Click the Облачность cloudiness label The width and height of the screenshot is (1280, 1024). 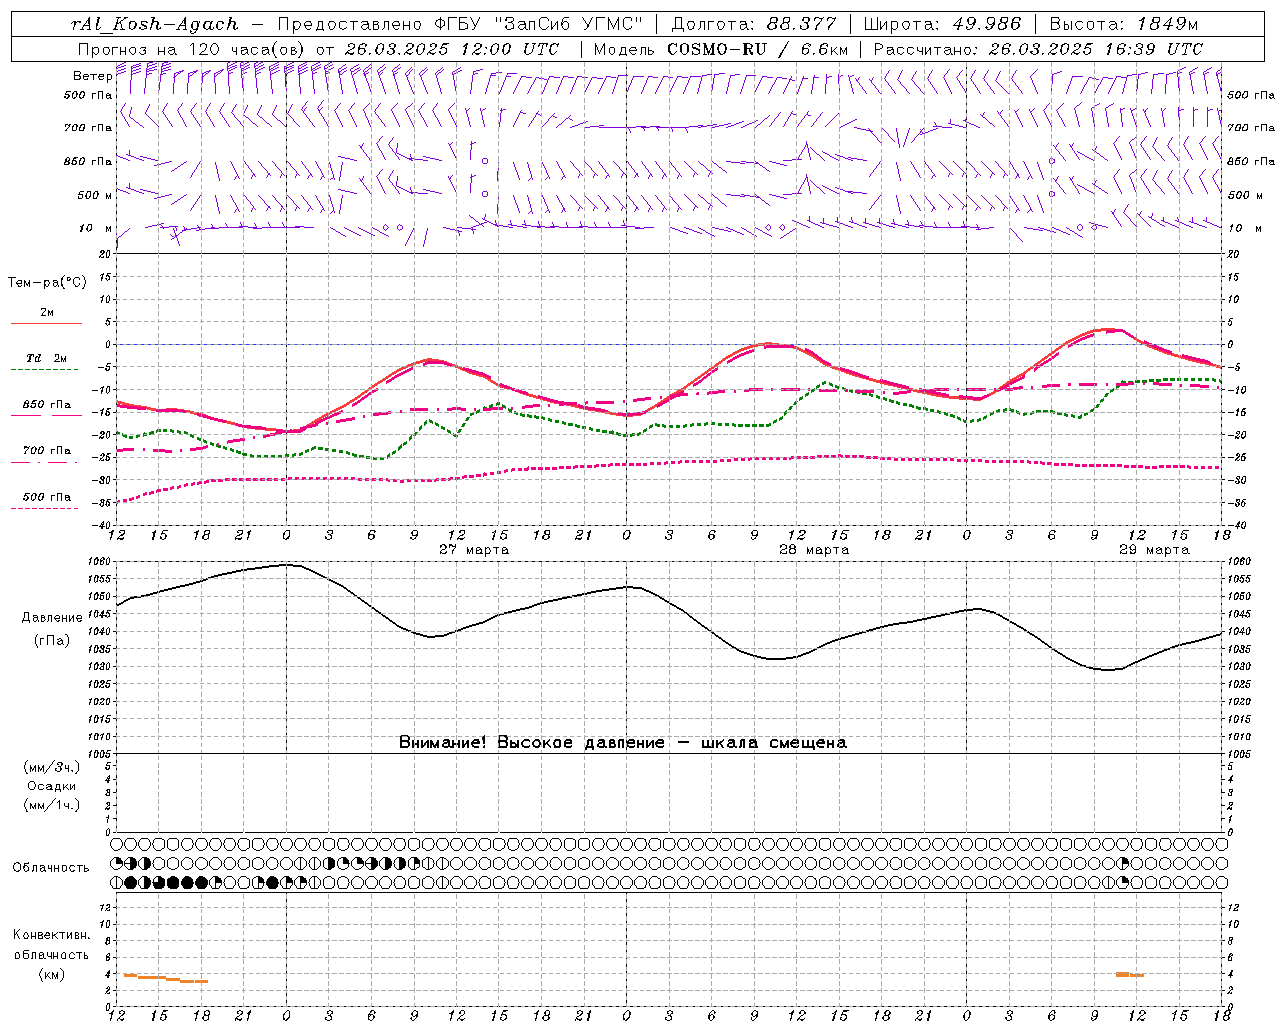click(x=51, y=868)
